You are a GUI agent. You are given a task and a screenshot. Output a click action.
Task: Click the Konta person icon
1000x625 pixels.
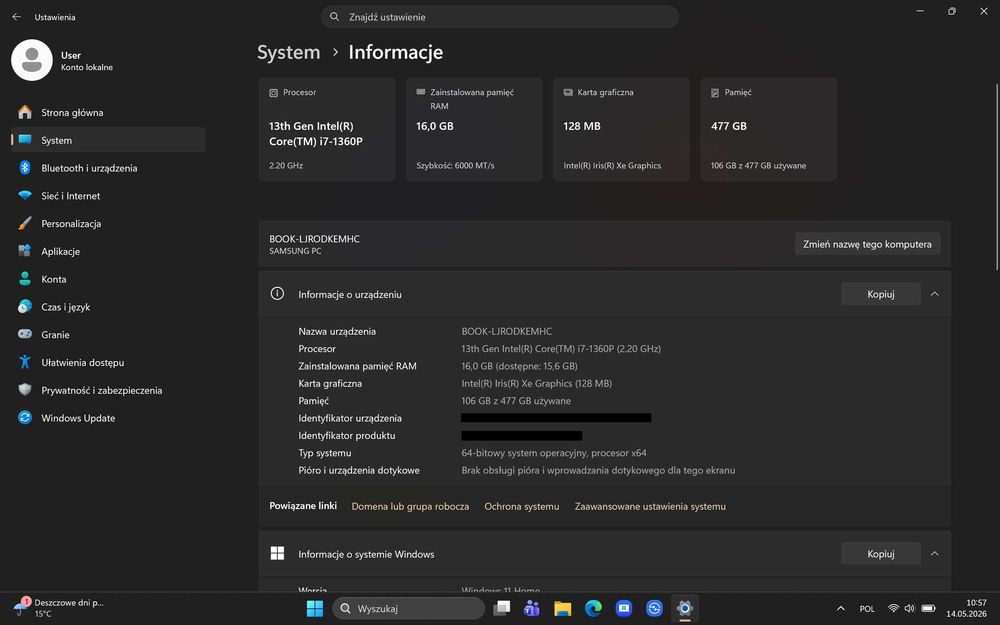25,279
